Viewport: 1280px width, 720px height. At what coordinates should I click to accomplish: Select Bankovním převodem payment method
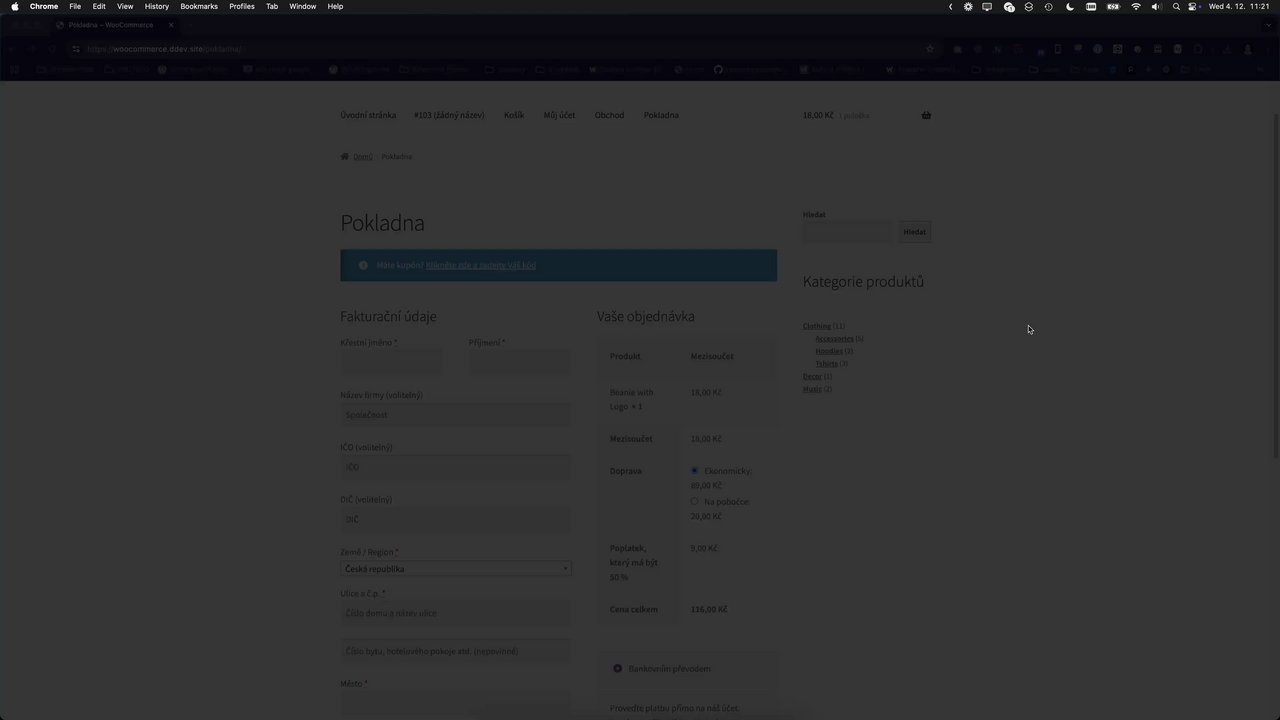[617, 668]
